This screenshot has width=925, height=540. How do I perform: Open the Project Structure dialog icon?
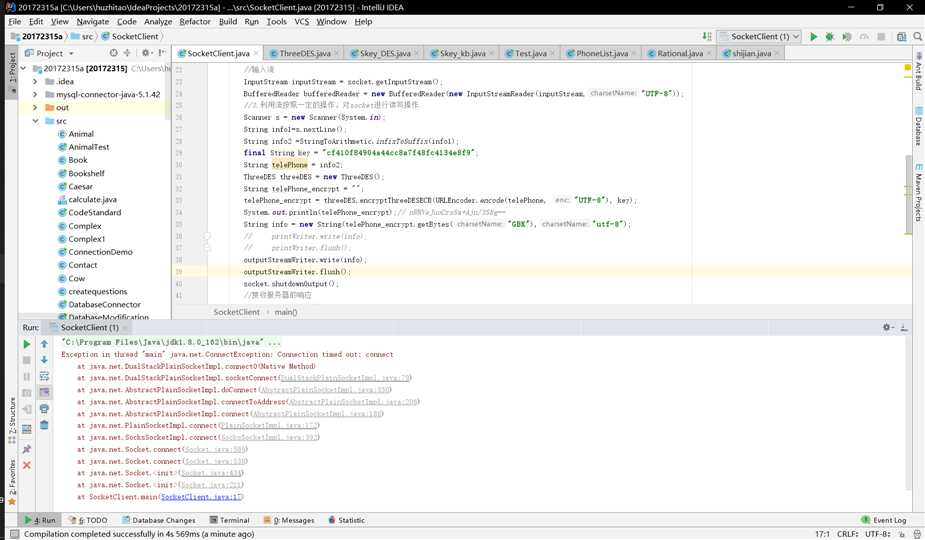[901, 37]
